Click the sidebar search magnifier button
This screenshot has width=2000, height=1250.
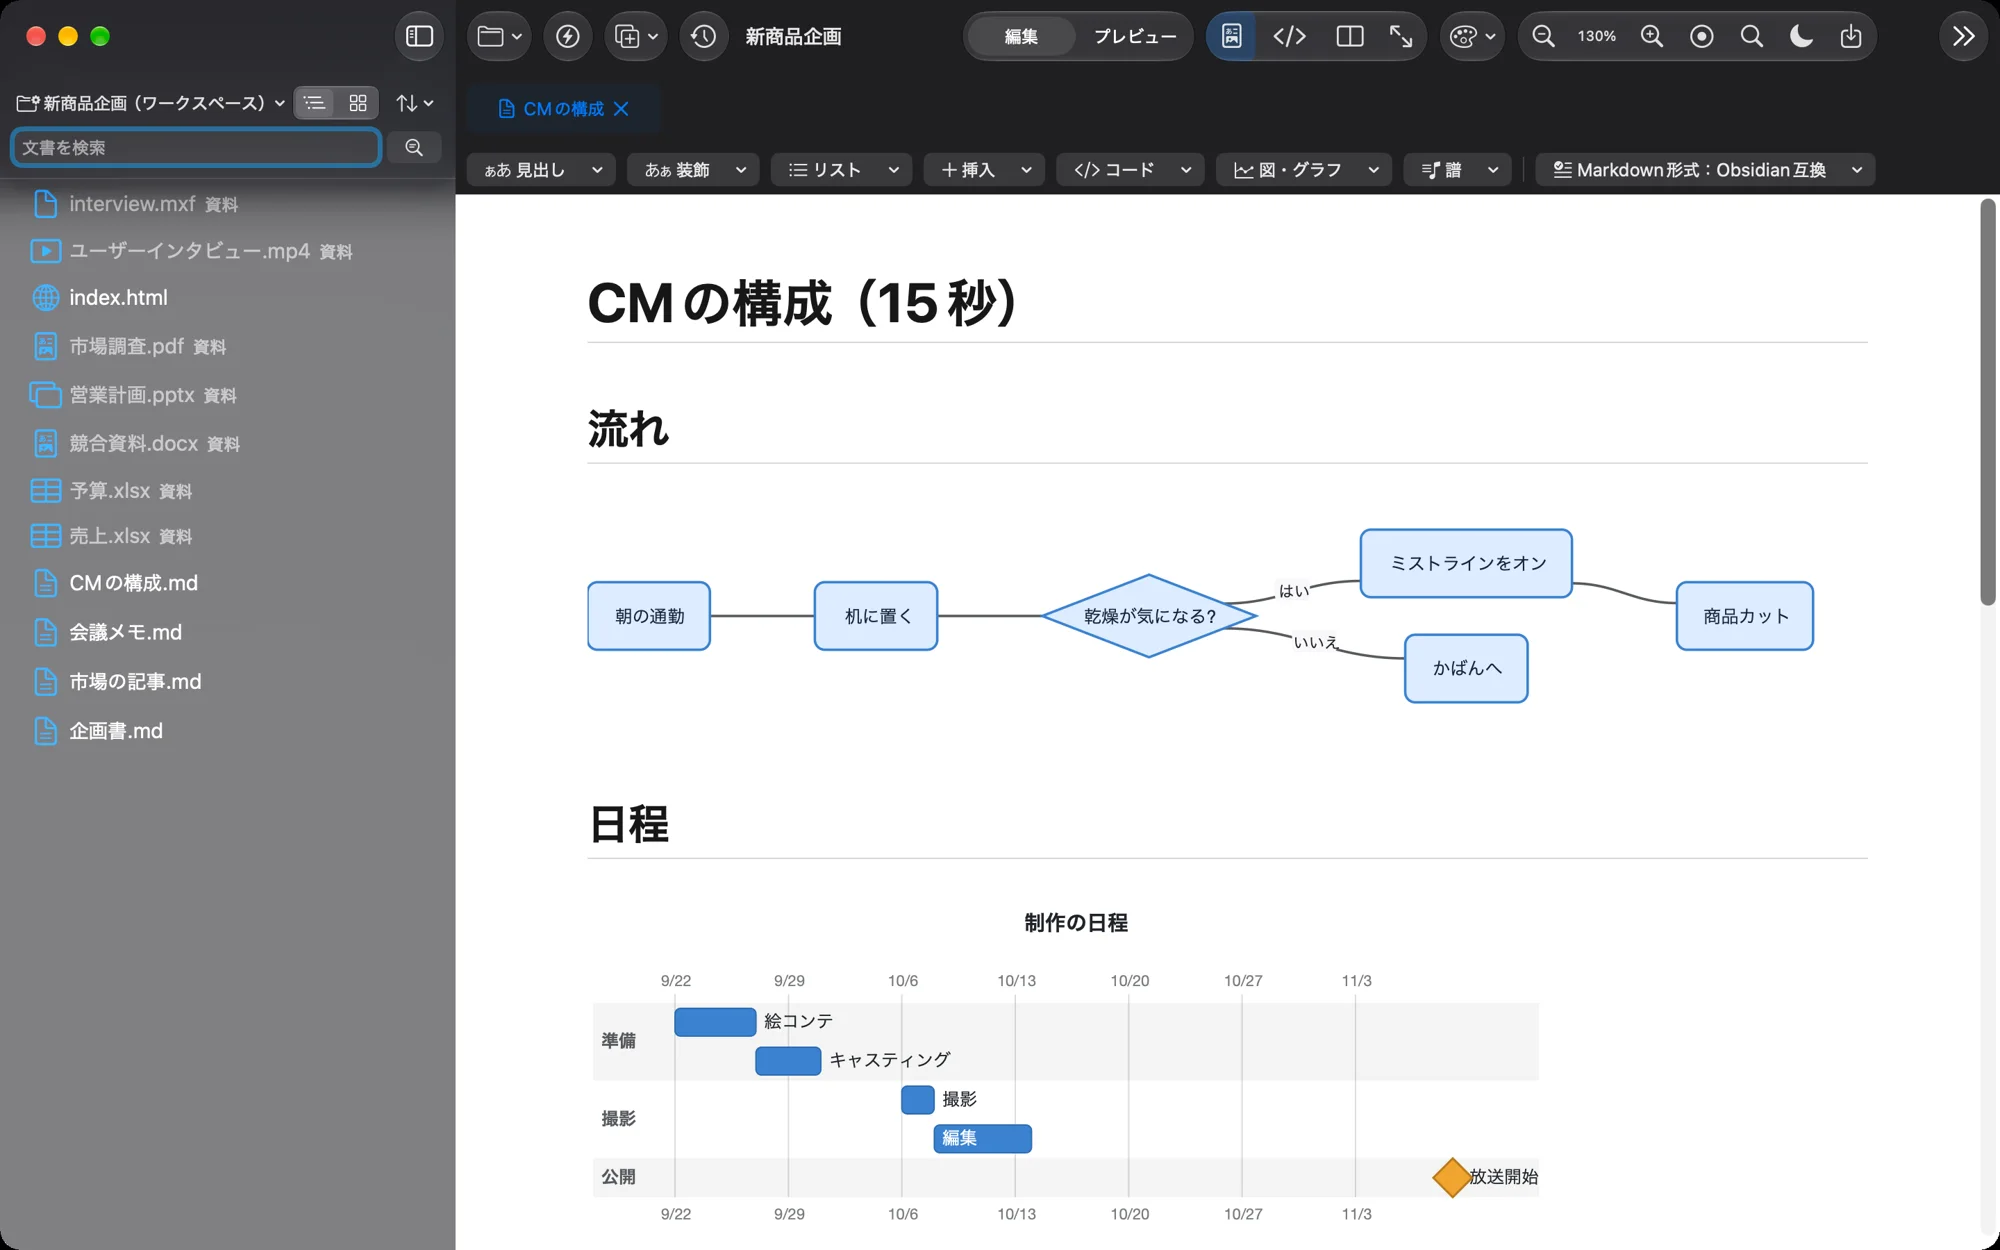point(414,147)
